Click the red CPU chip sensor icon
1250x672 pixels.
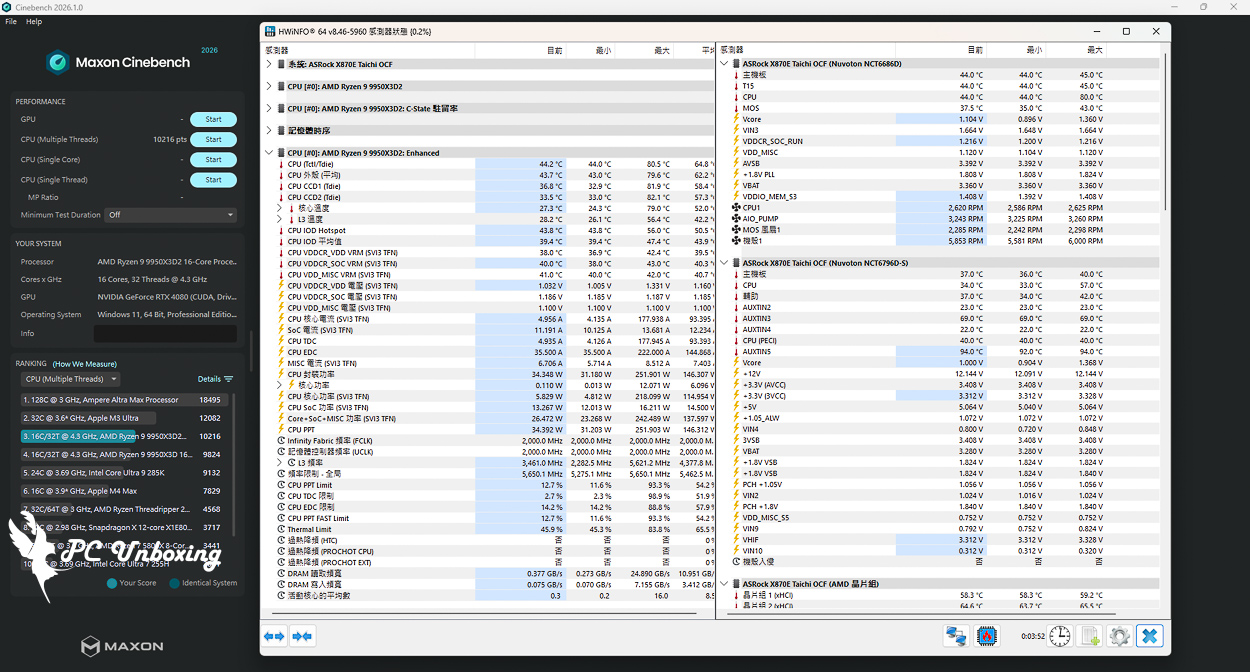[987, 635]
